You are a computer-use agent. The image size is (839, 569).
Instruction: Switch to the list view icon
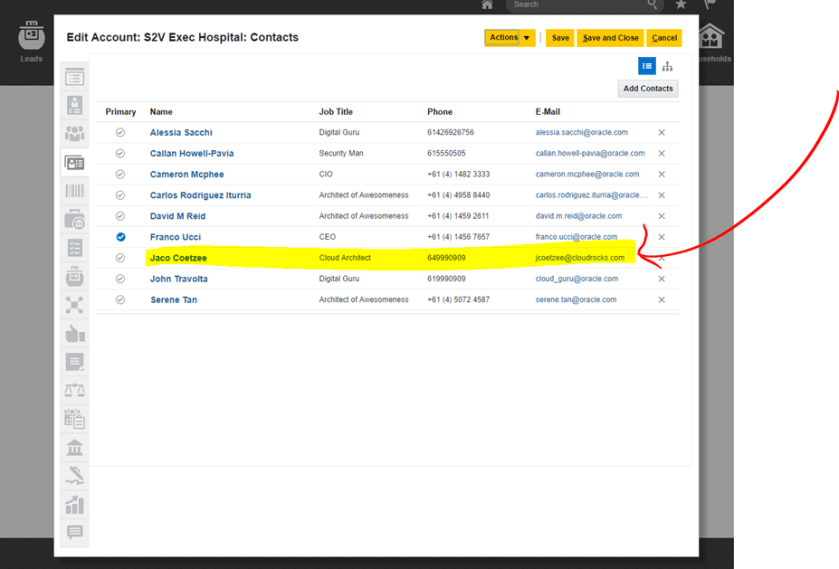point(647,66)
